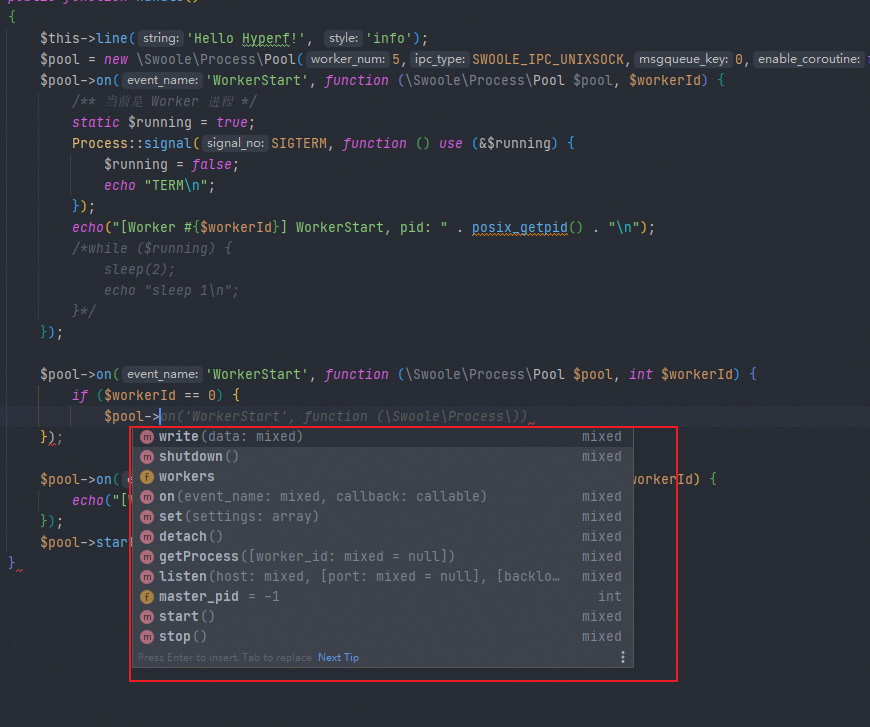Choose the set(settings: array) suggestion
The width and height of the screenshot is (870, 727).
point(383,517)
